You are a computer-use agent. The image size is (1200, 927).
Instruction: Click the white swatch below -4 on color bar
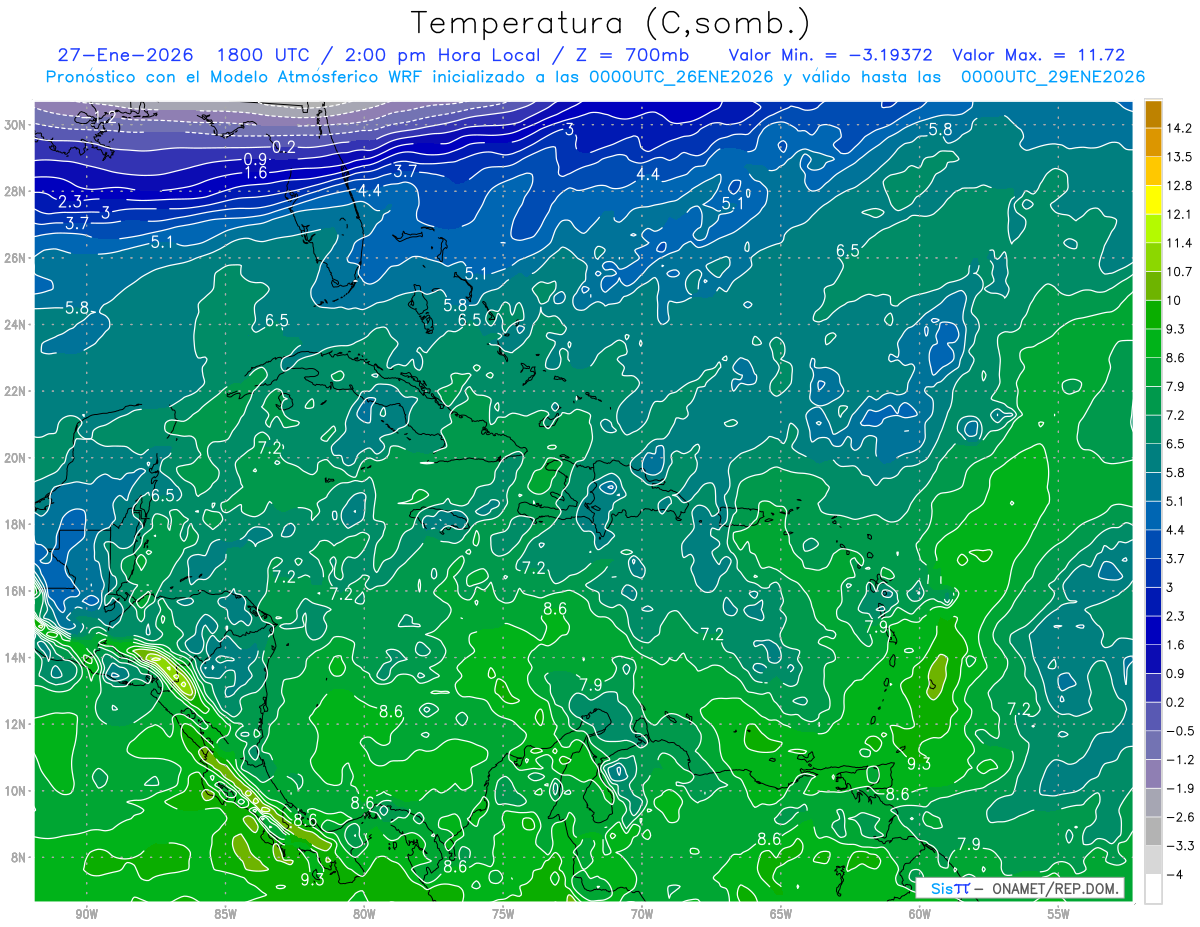tap(1153, 888)
